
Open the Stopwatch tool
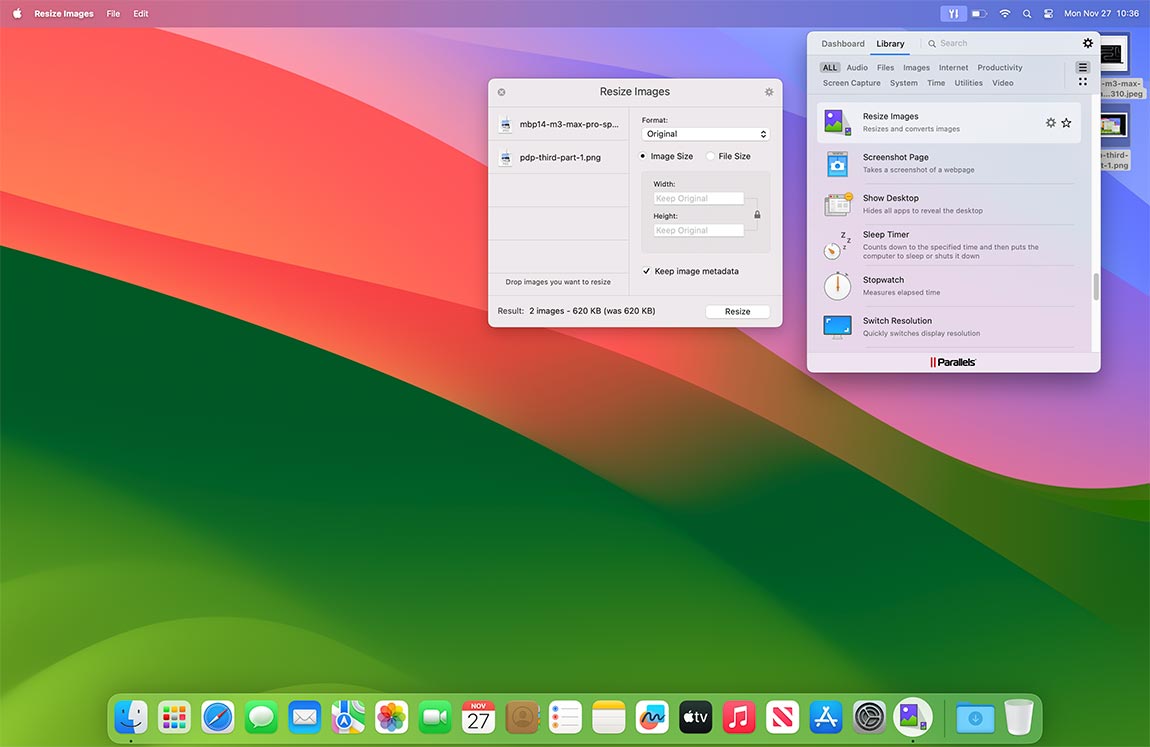coord(837,286)
